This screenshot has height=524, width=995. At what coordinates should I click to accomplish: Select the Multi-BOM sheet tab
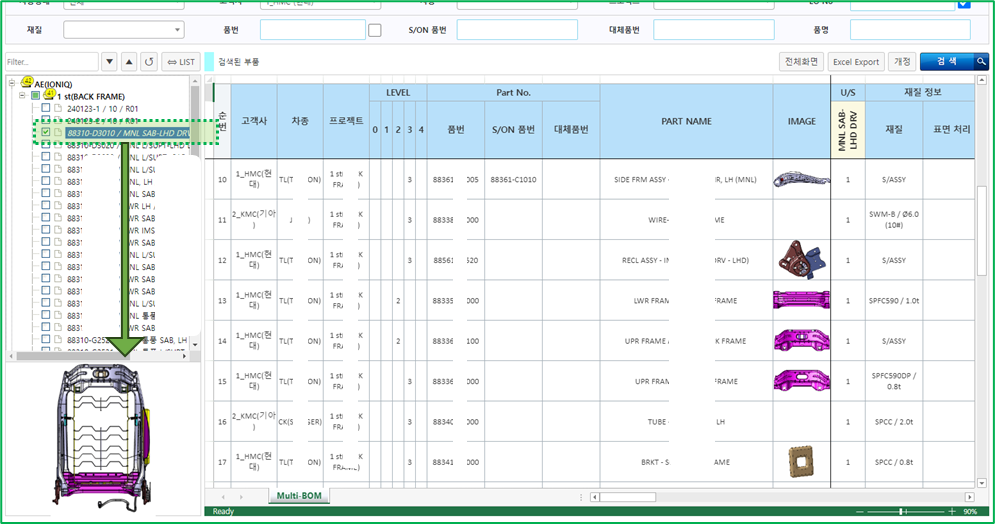coord(299,495)
